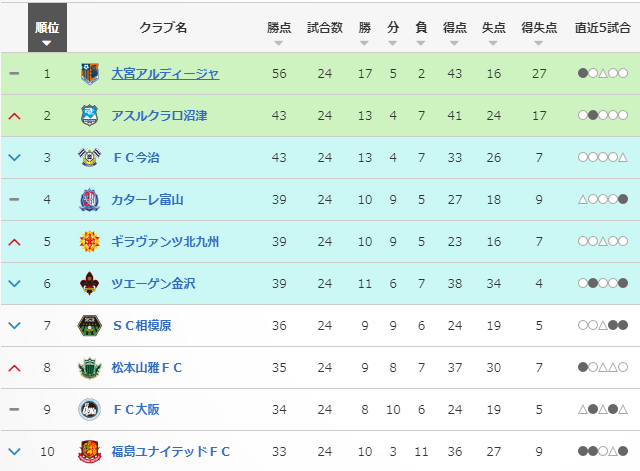Click the ツエーゲン金沢 fleur-de-lis crest
This screenshot has width=640, height=471.
click(89, 284)
